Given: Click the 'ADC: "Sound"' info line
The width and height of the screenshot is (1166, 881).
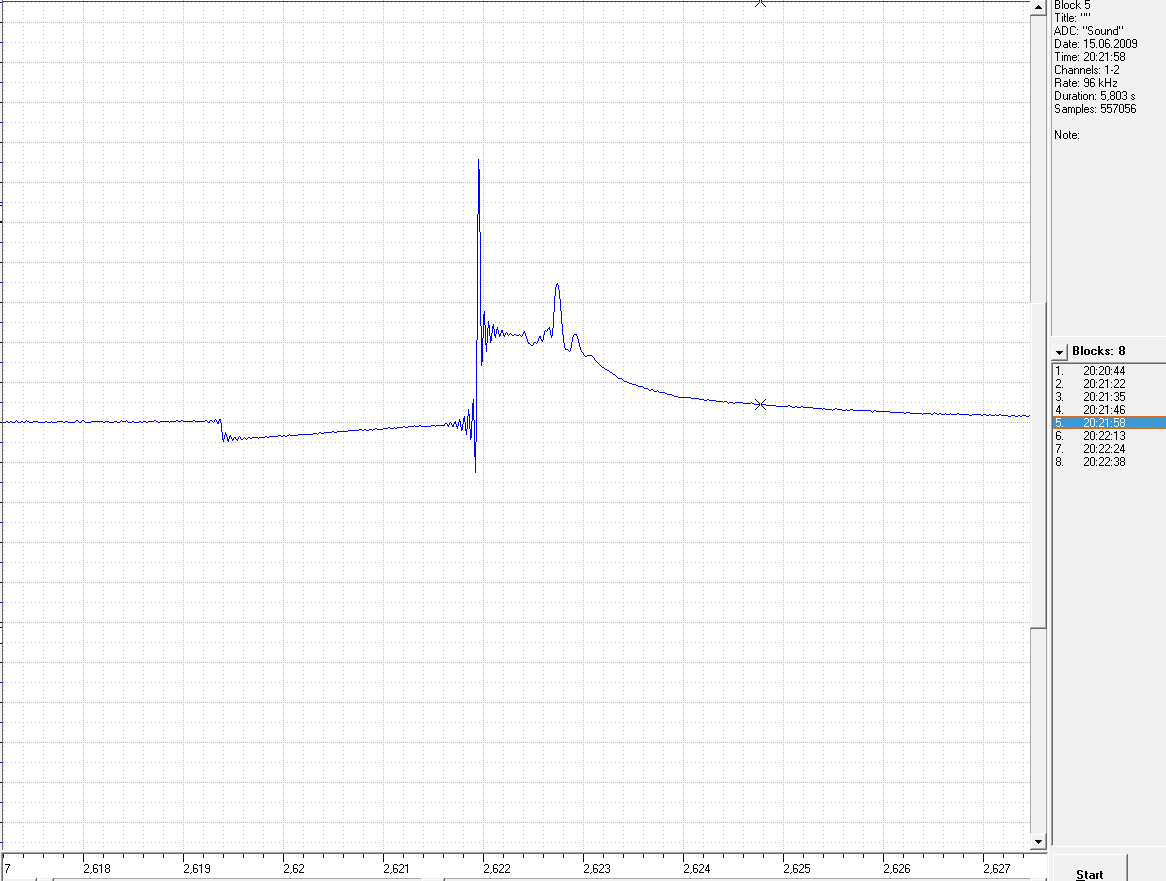Looking at the screenshot, I should [1089, 31].
